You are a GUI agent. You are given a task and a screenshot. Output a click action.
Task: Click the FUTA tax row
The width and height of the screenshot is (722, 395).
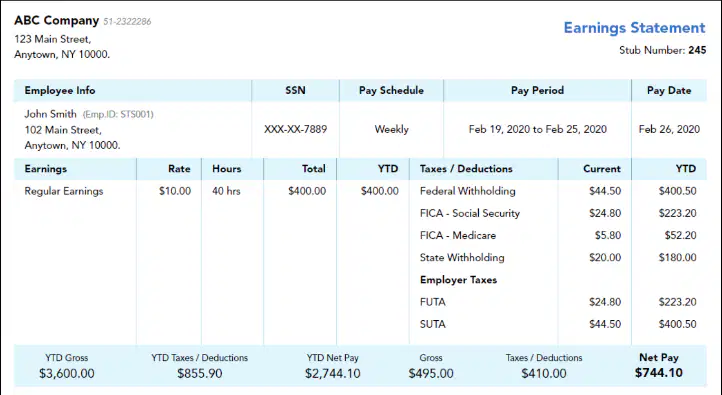(x=558, y=302)
